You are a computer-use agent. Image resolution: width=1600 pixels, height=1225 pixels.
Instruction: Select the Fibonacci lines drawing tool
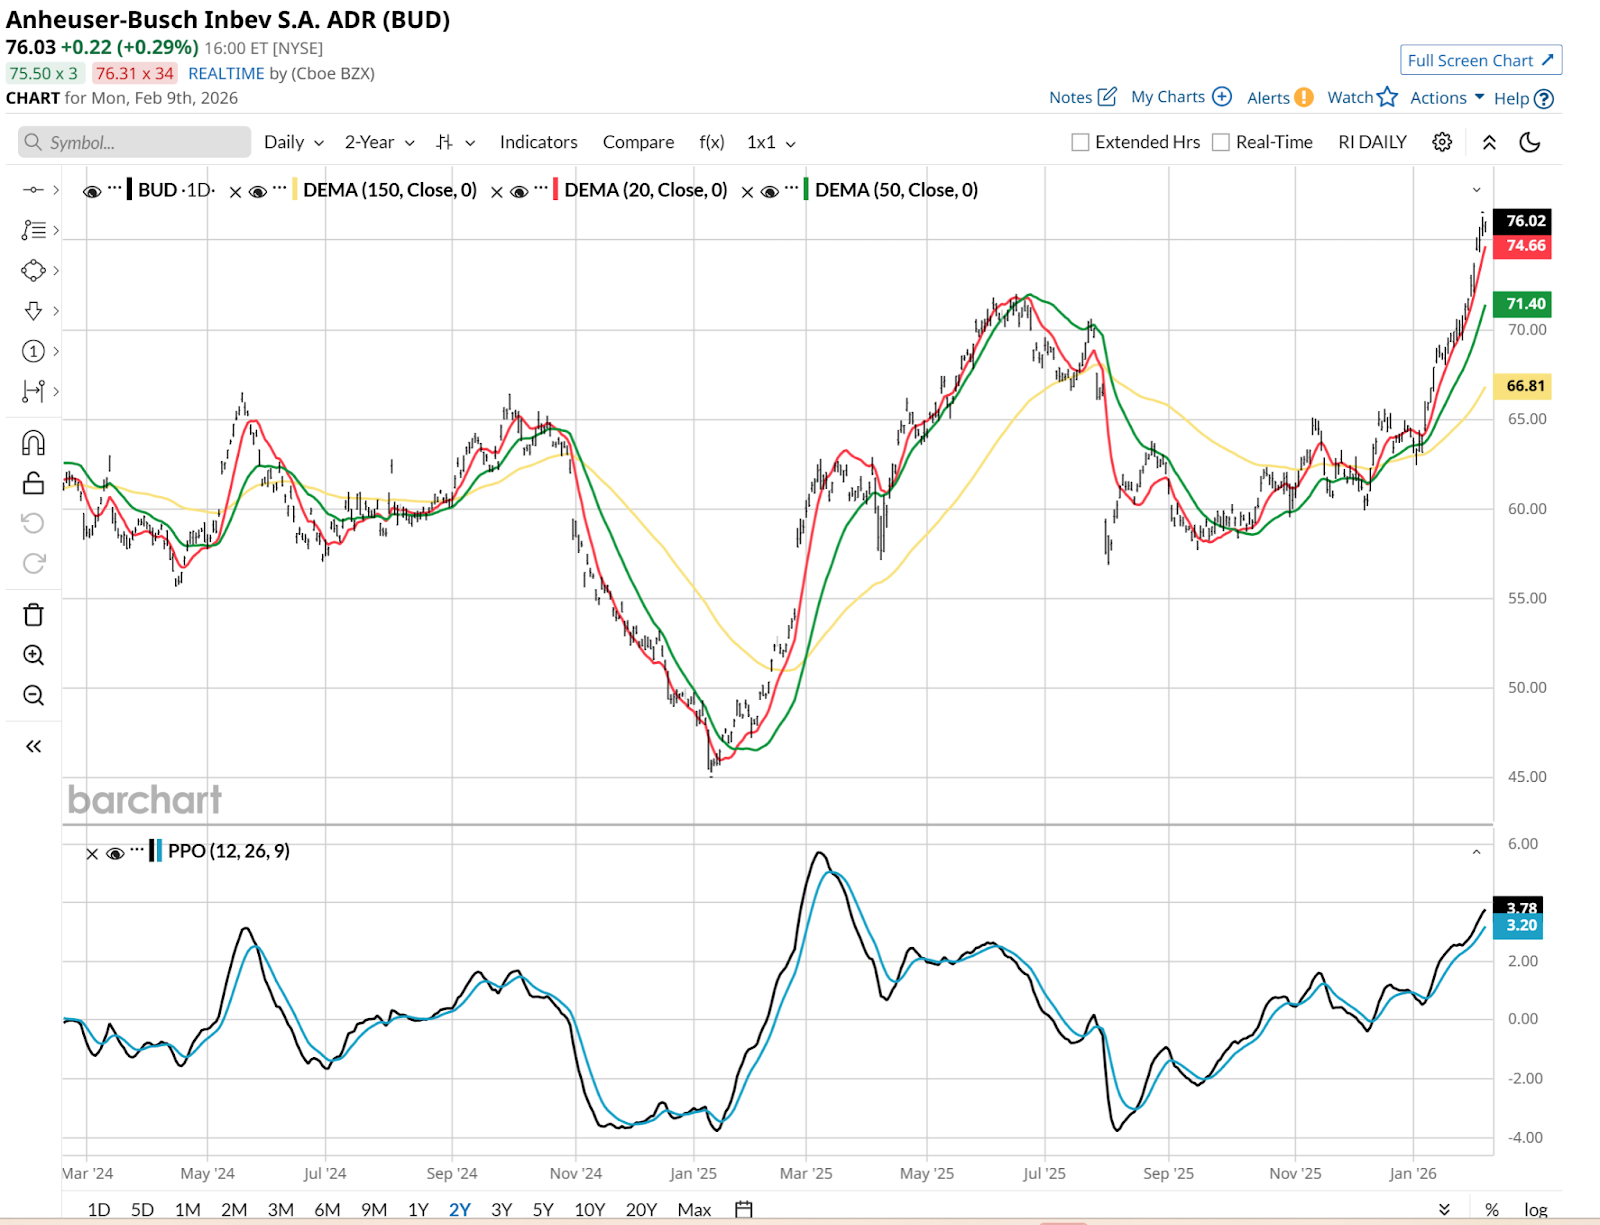coord(33,230)
